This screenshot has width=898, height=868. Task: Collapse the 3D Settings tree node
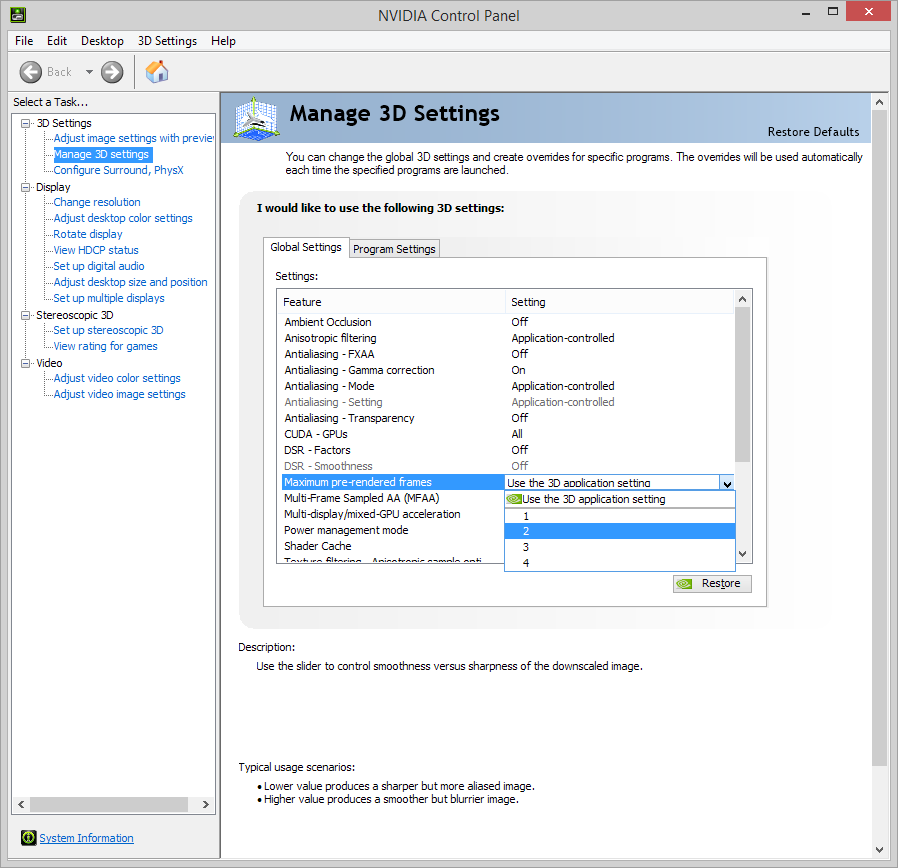point(25,123)
